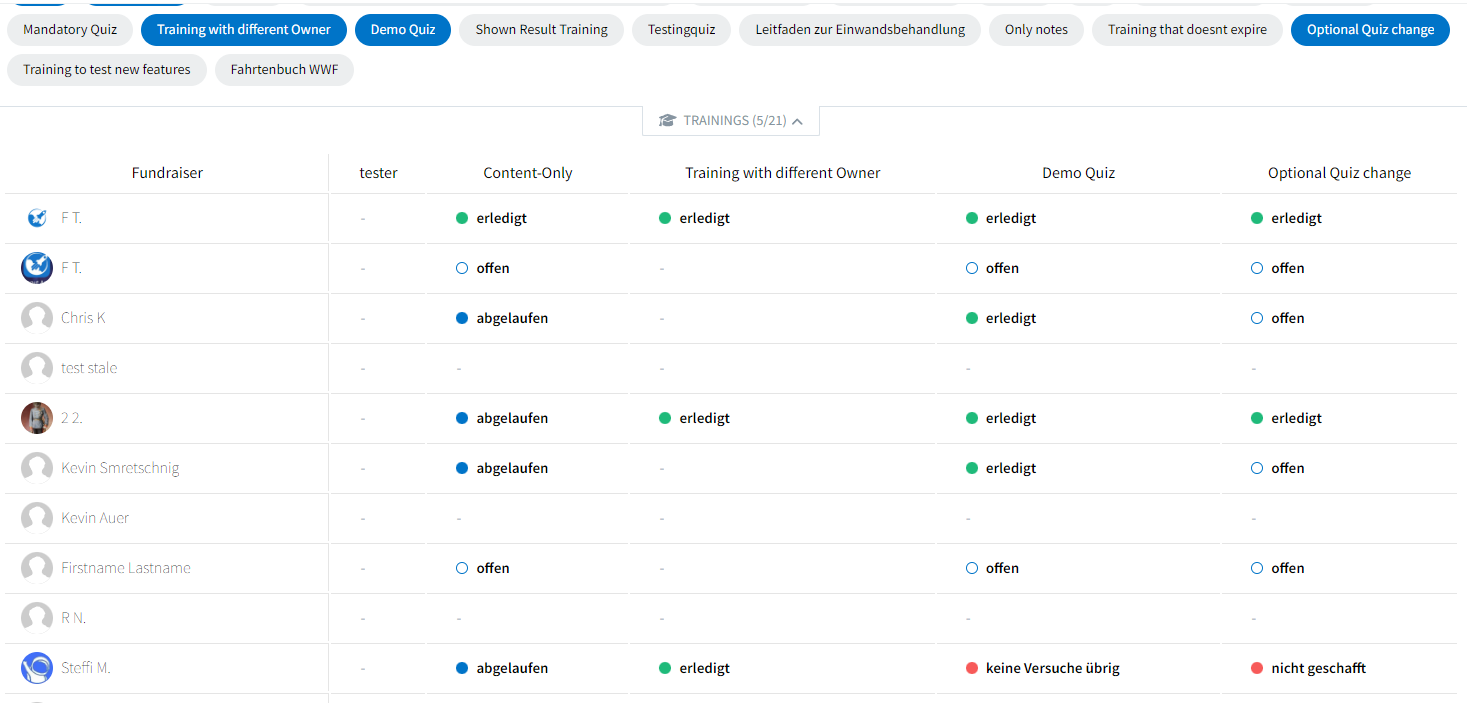Click 2 2. Optional Quiz erledigt status
Viewport: 1467px width, 703px height.
1287,418
